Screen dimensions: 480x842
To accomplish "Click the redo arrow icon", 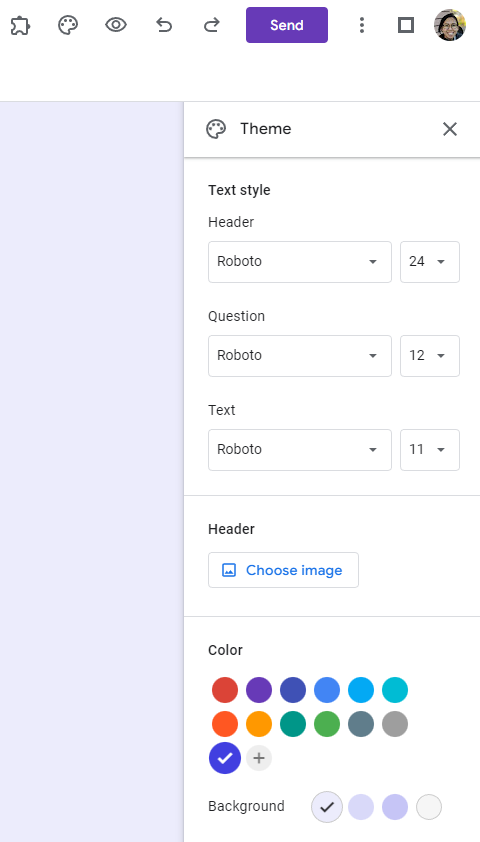I will [x=212, y=25].
